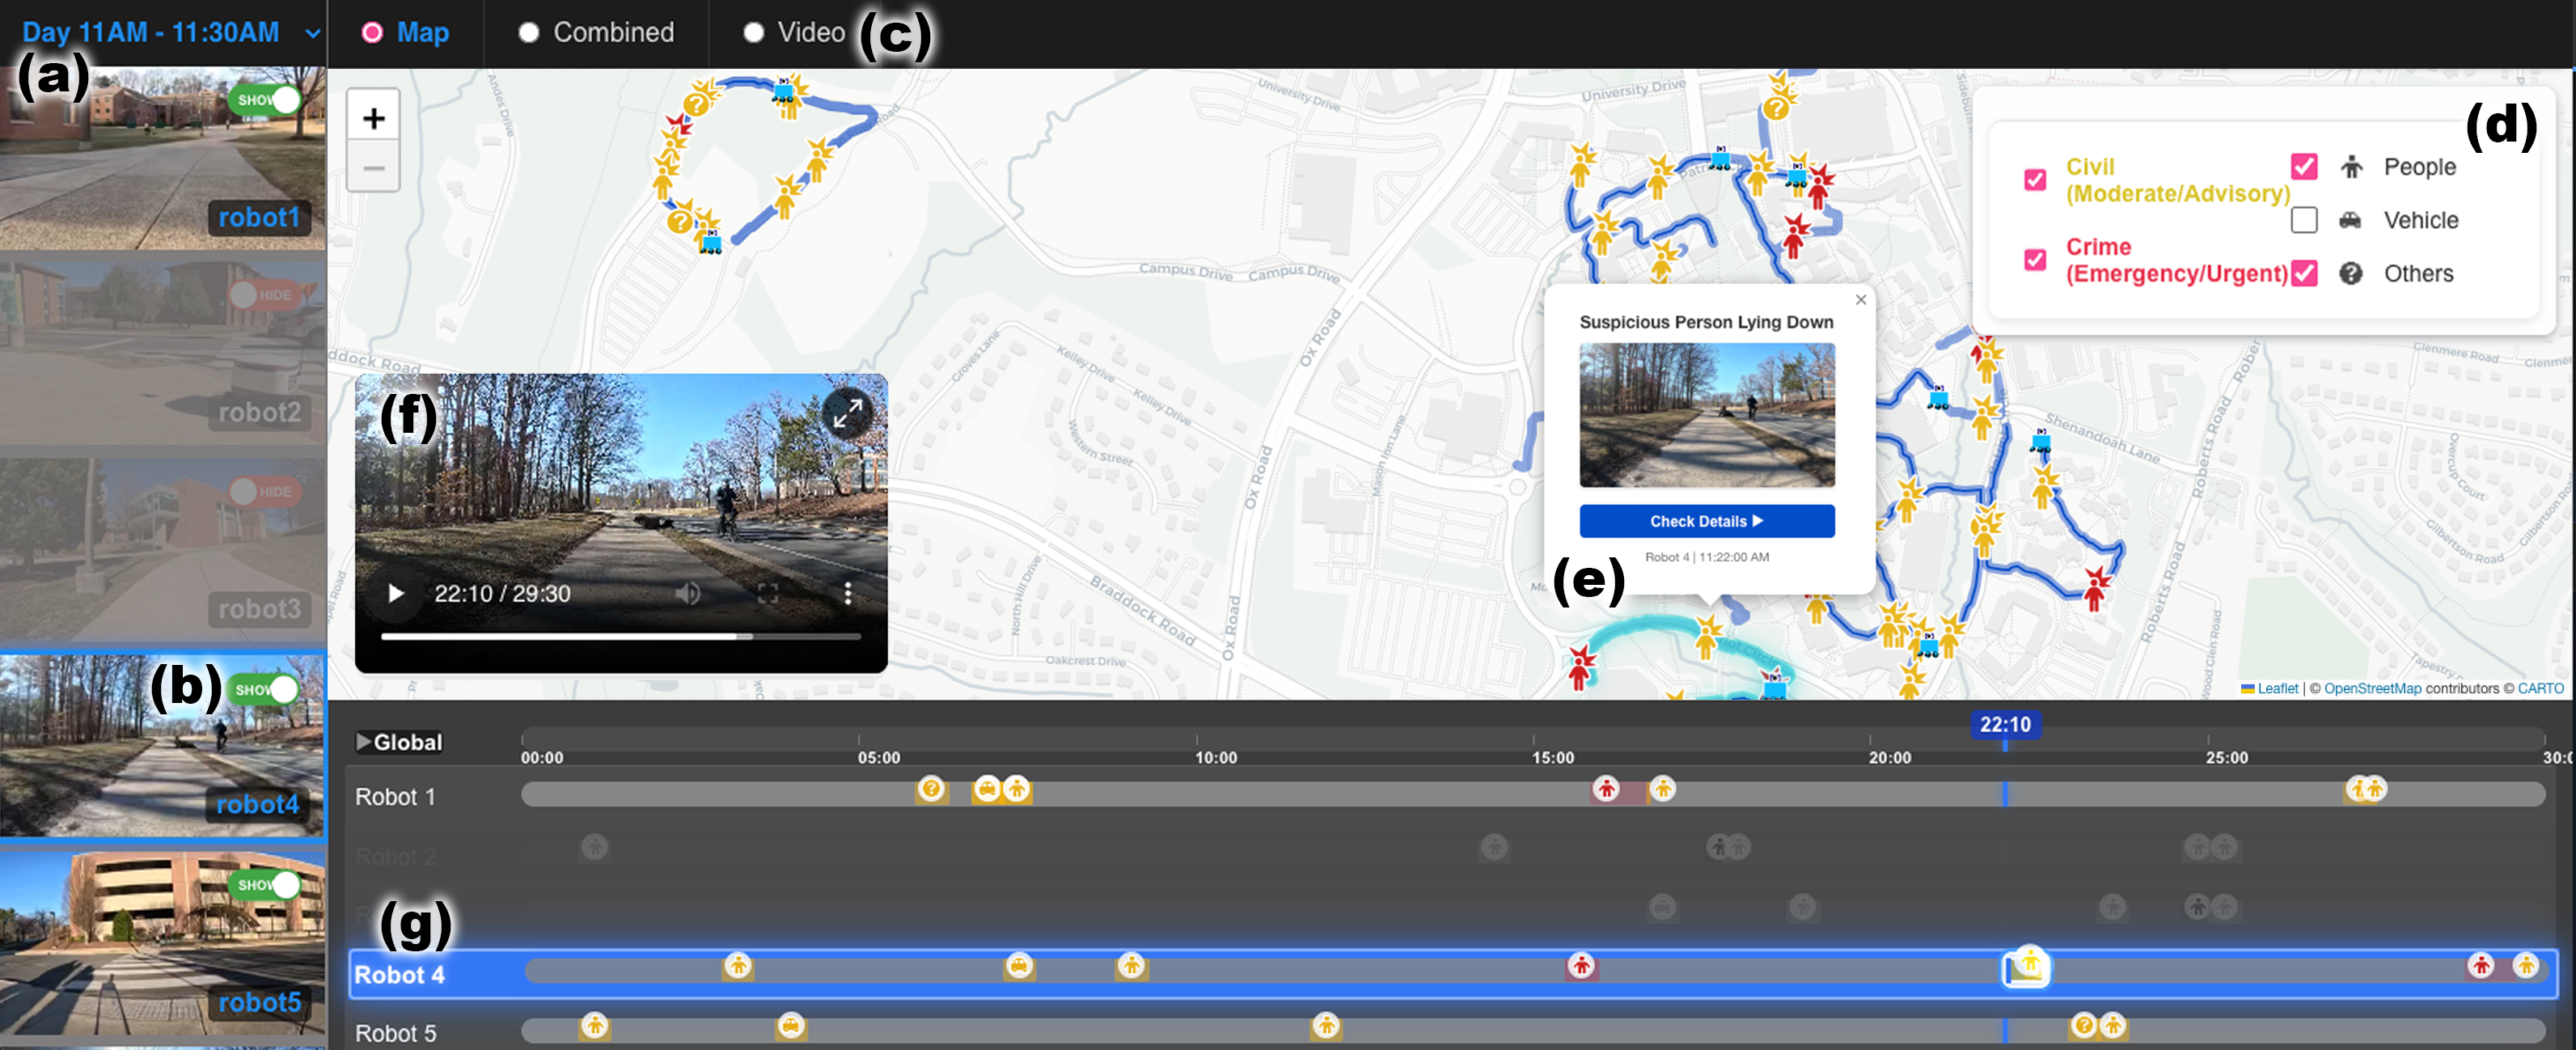This screenshot has width=2576, height=1050.
Task: Open the Leaflet attribution link
Action: pos(2277,688)
